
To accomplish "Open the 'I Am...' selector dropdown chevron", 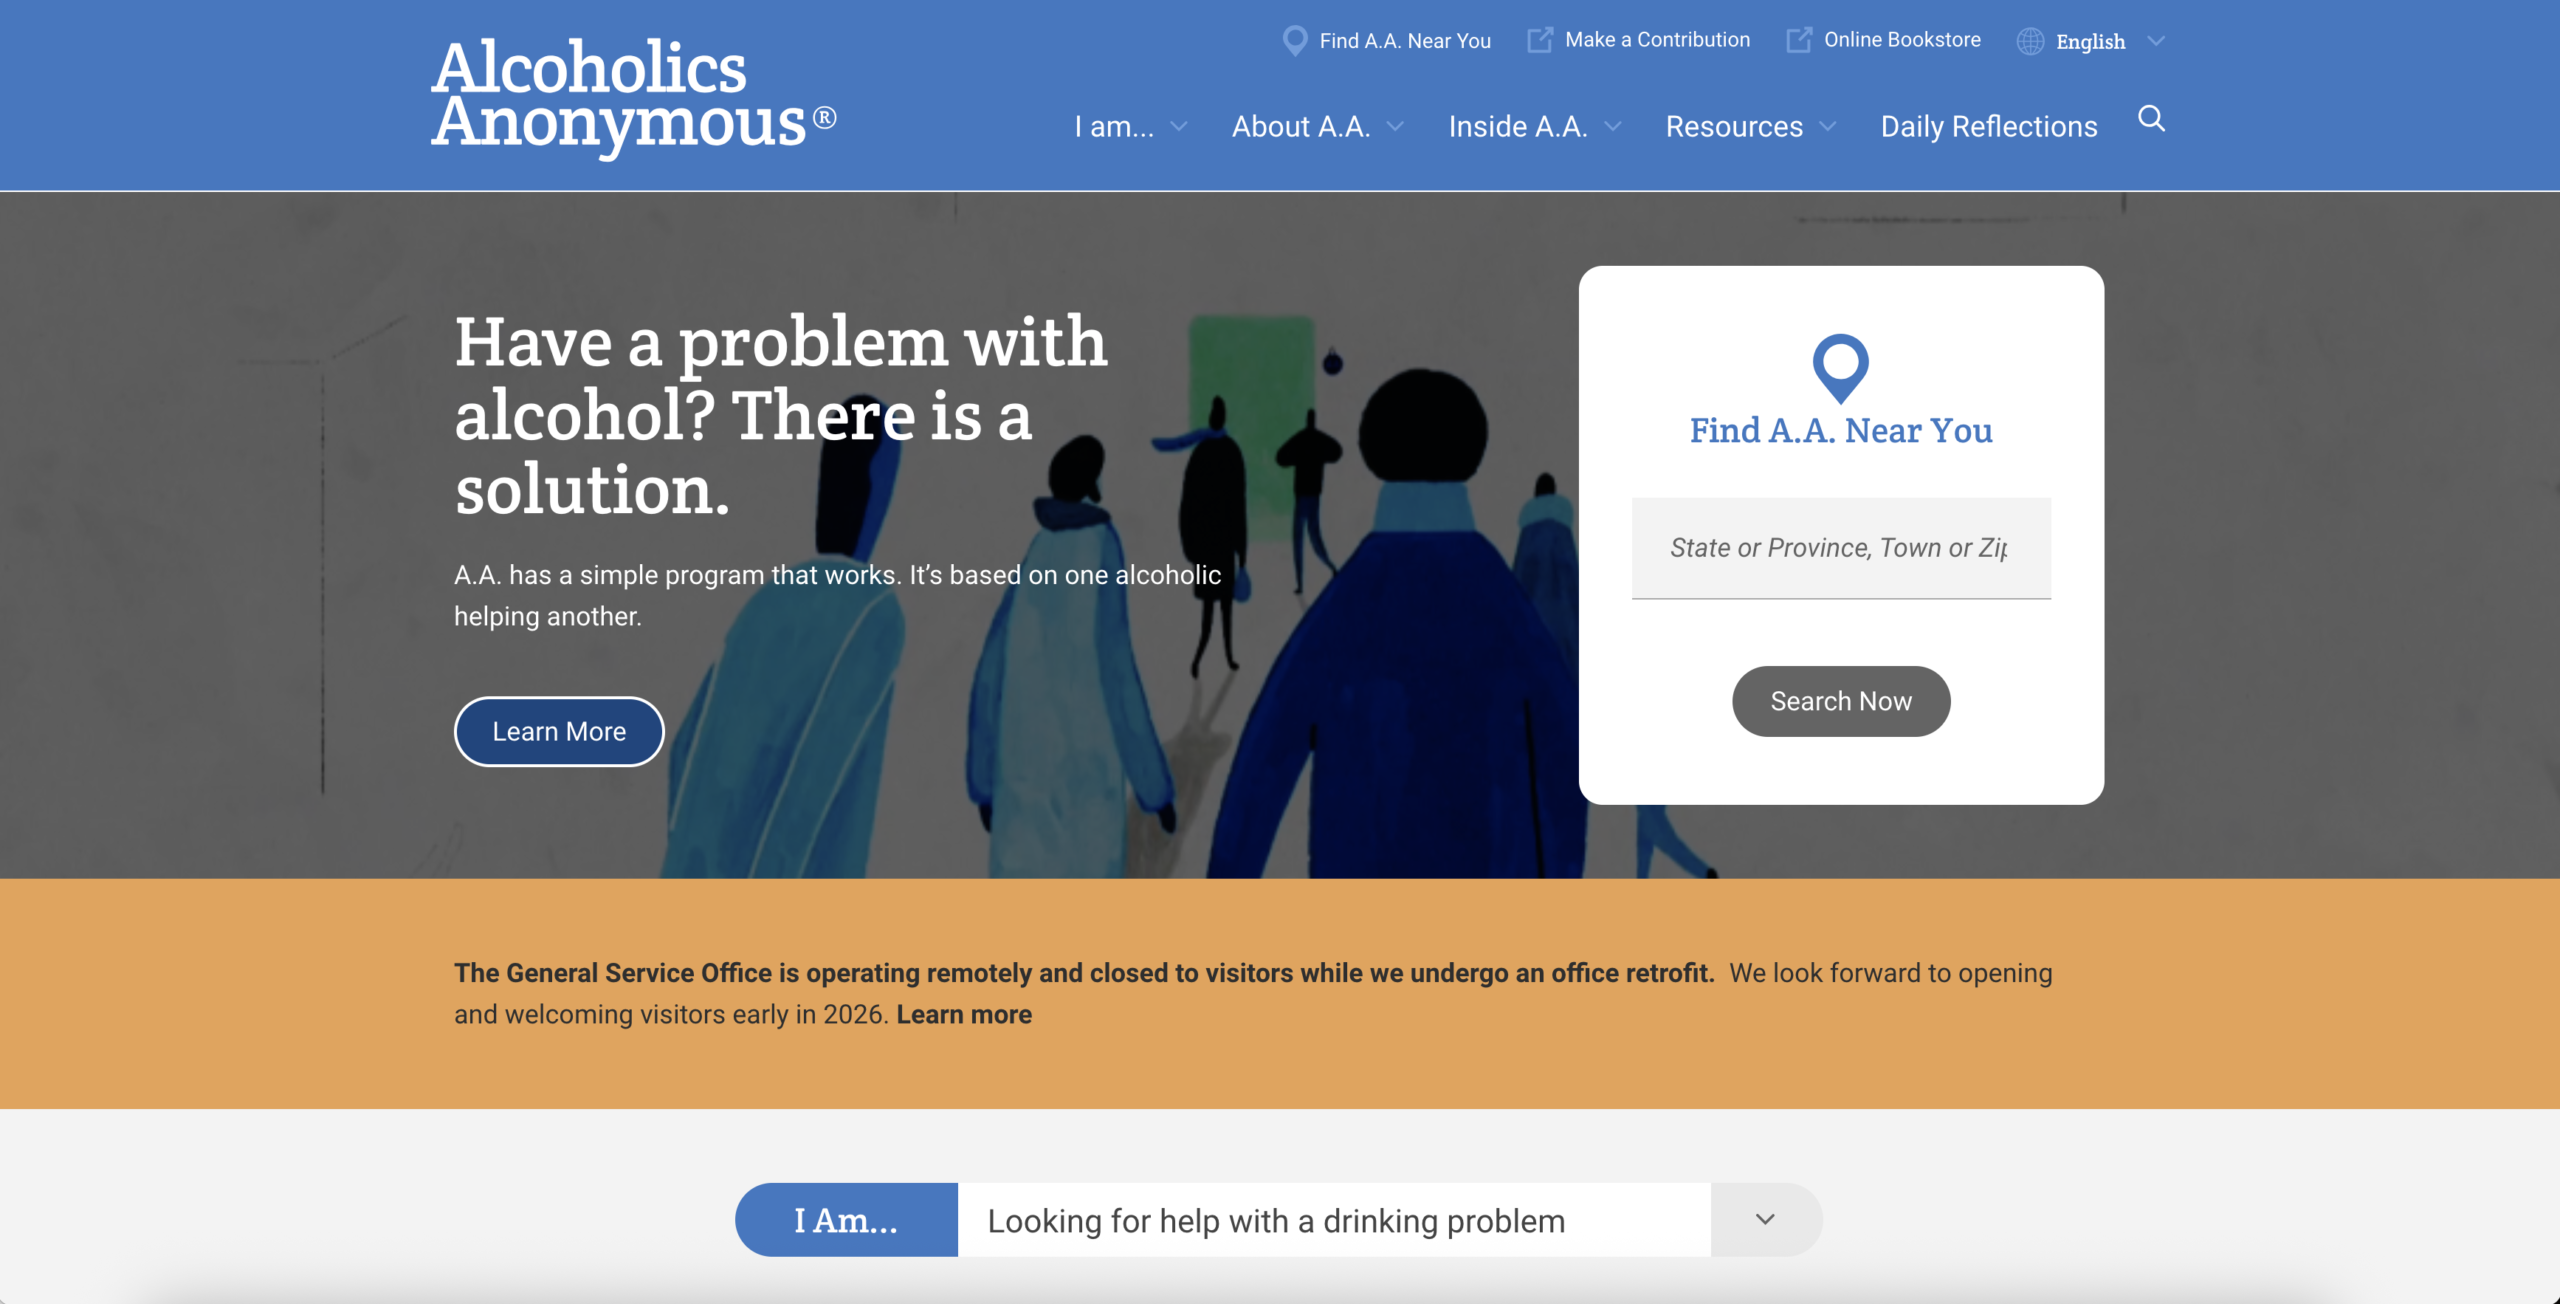I will click(x=1764, y=1220).
